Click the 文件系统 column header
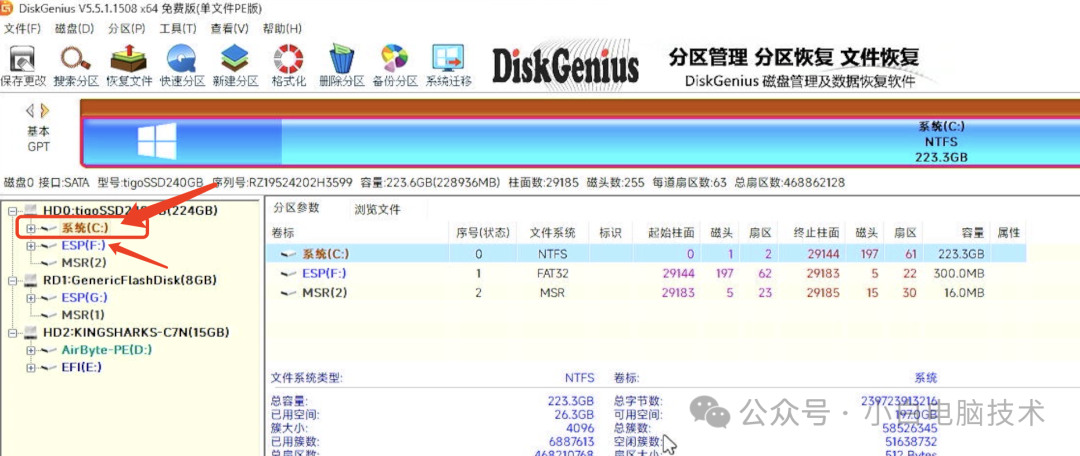 (x=552, y=233)
